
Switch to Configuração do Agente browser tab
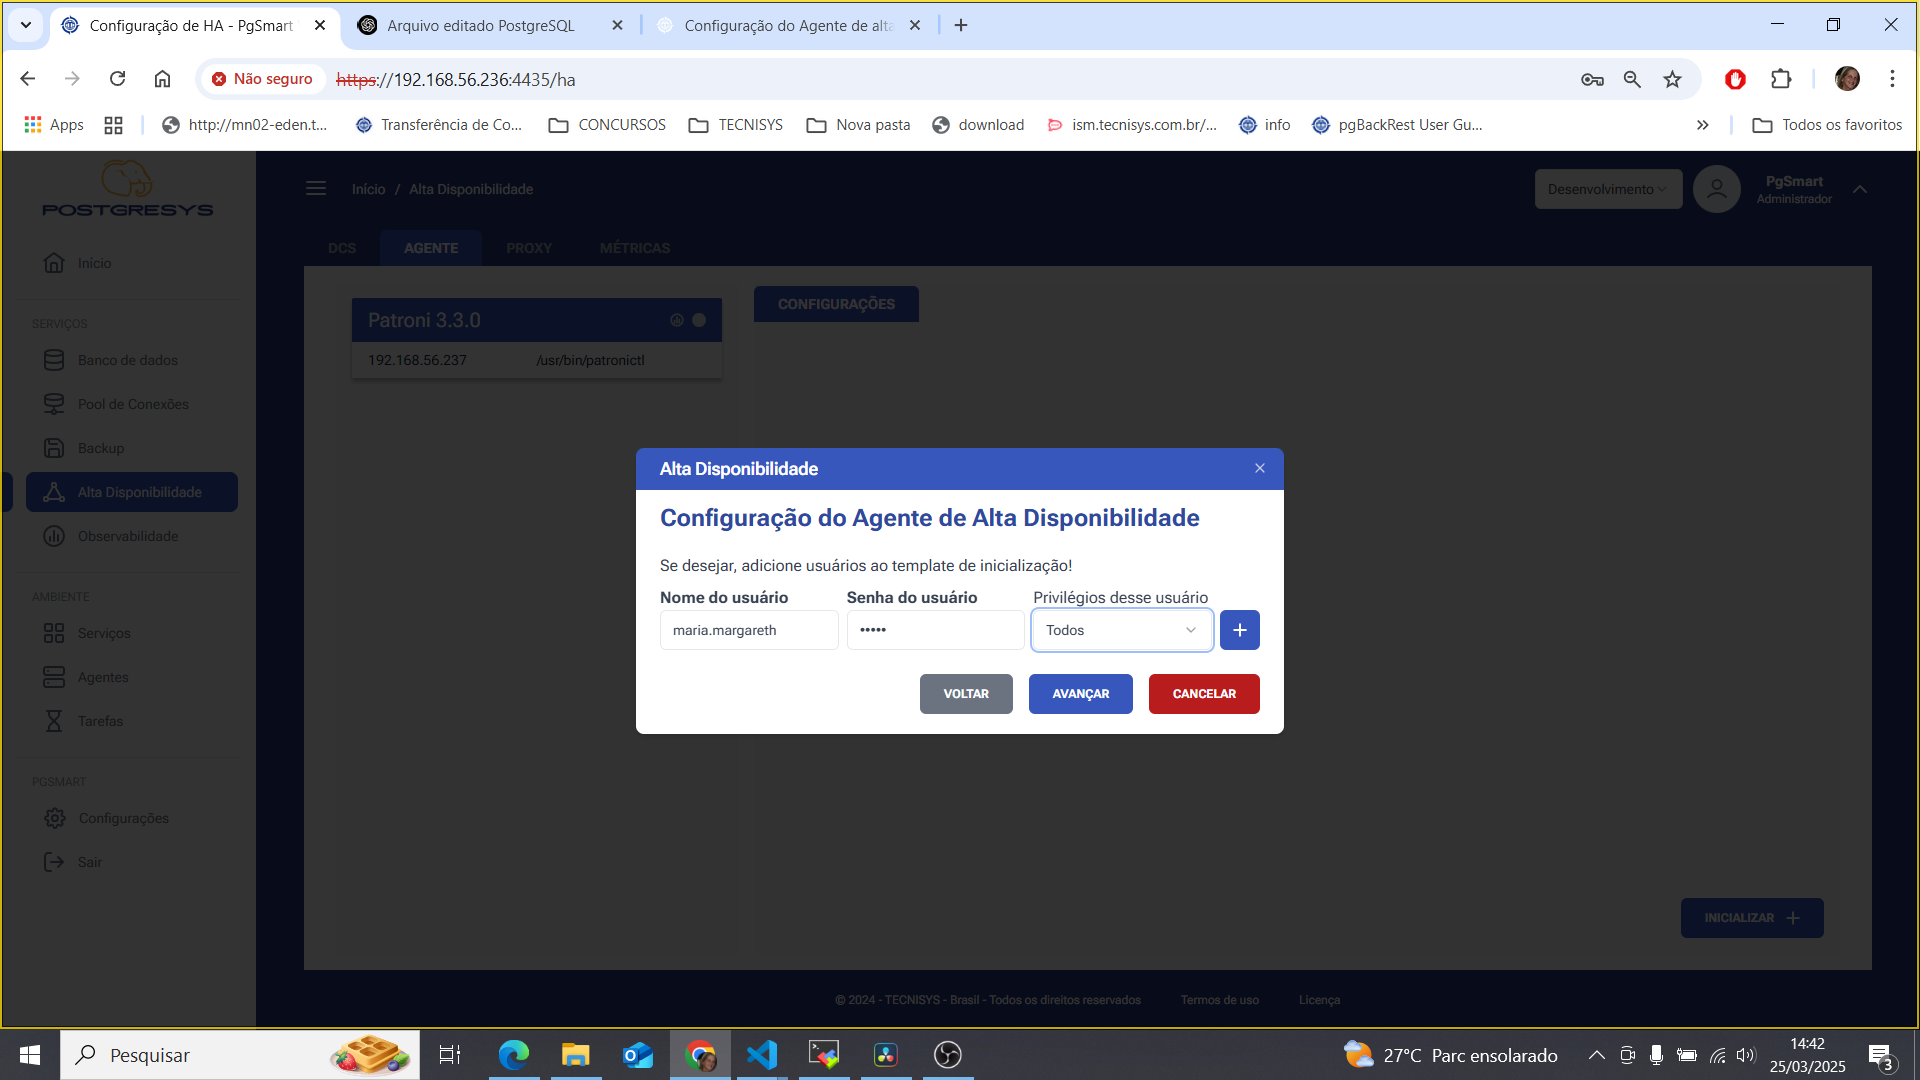coord(788,25)
